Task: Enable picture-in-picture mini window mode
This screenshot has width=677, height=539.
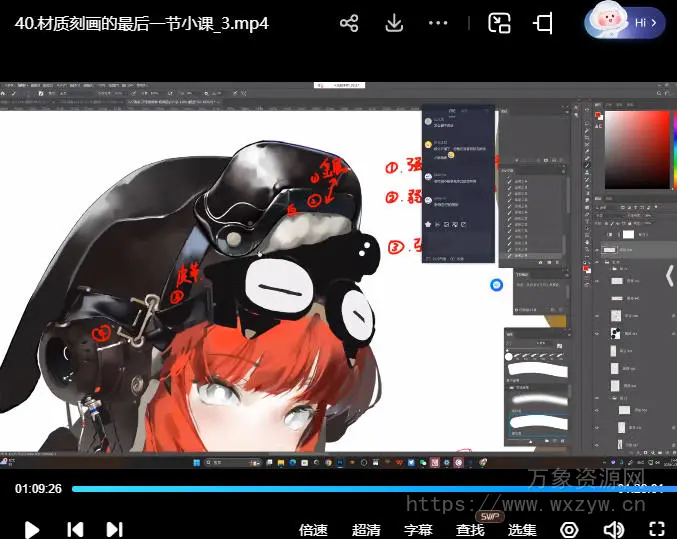Action: pos(499,23)
